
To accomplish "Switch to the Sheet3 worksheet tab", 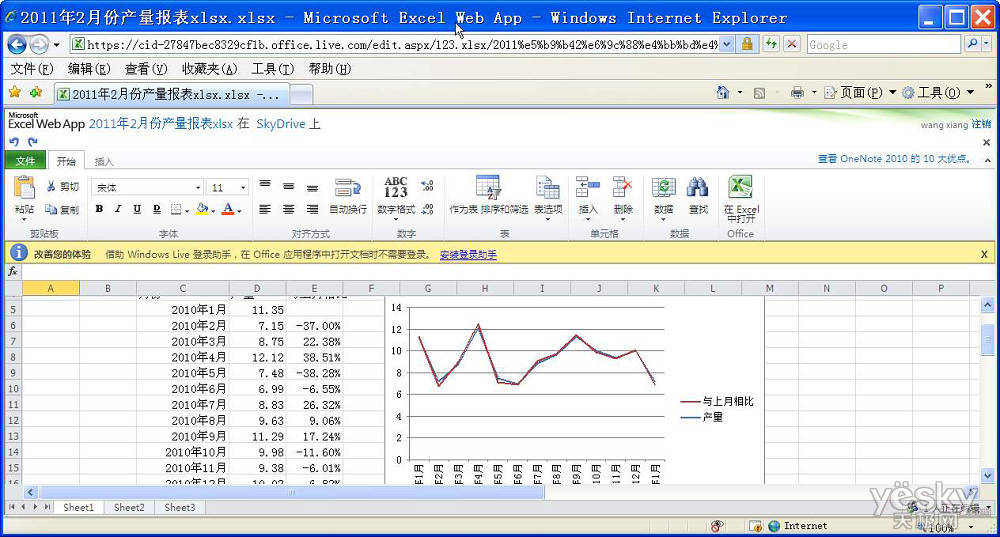I will pyautogui.click(x=180, y=508).
